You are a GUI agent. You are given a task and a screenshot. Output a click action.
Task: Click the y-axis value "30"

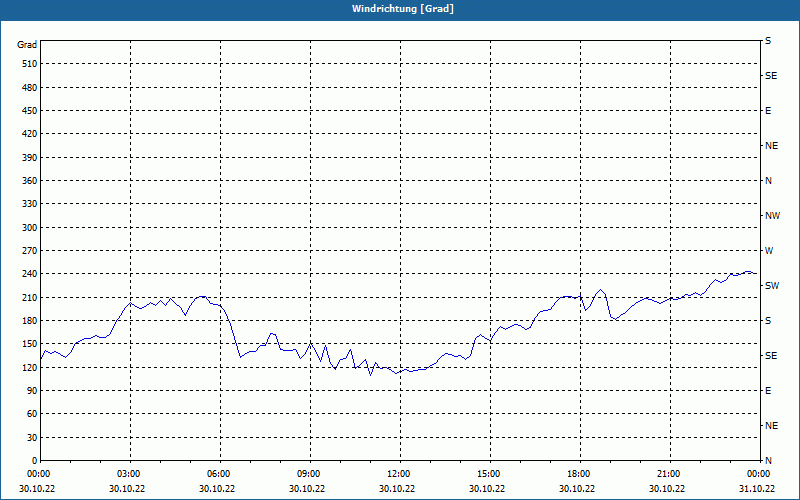32,437
